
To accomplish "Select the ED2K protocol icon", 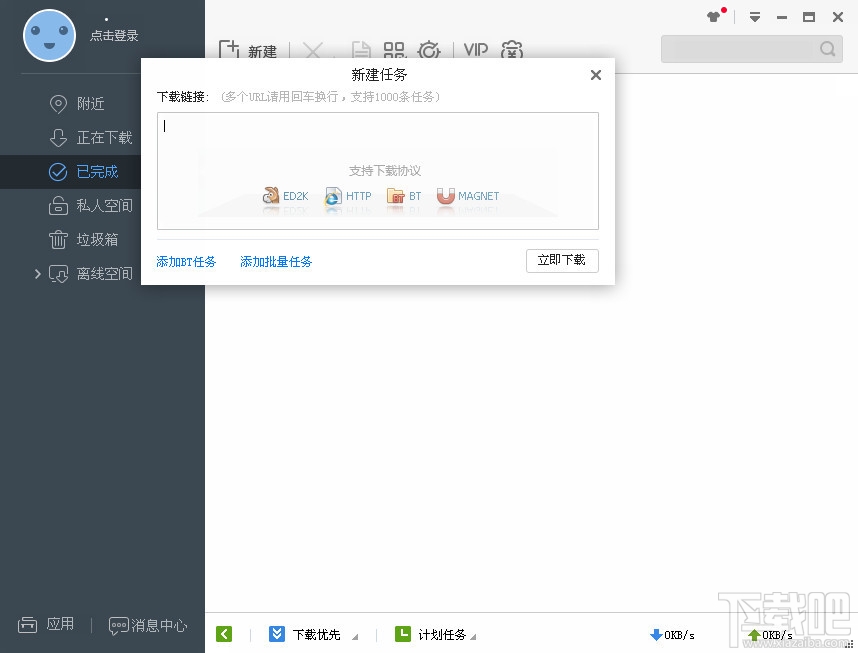I will (270, 195).
